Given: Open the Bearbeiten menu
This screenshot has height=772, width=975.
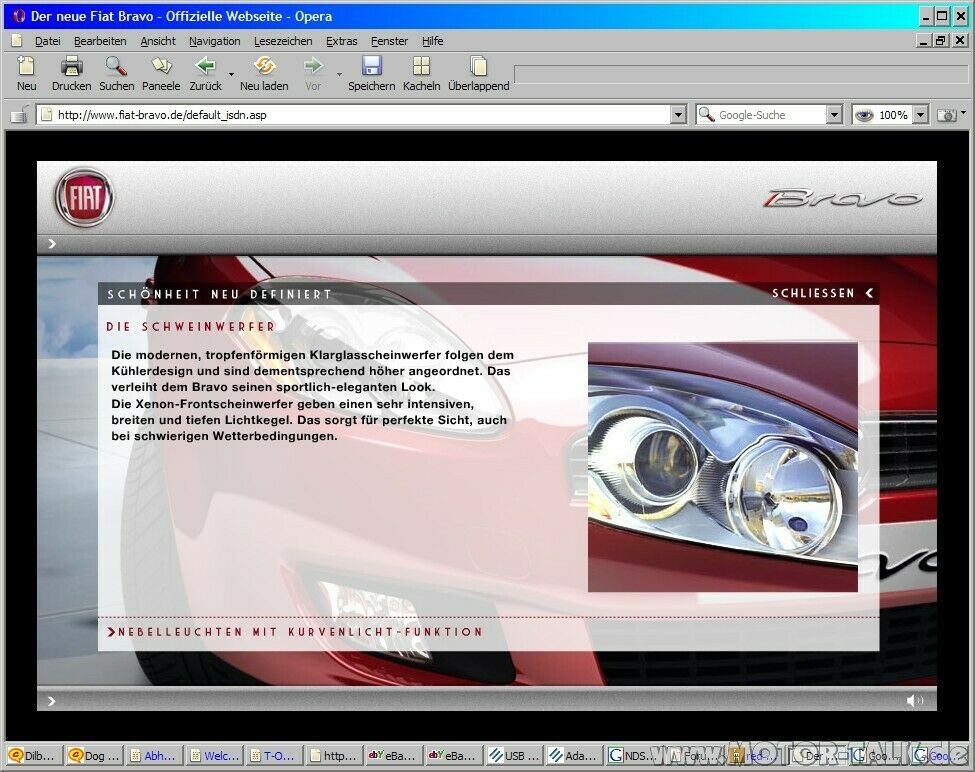Looking at the screenshot, I should pos(100,41).
